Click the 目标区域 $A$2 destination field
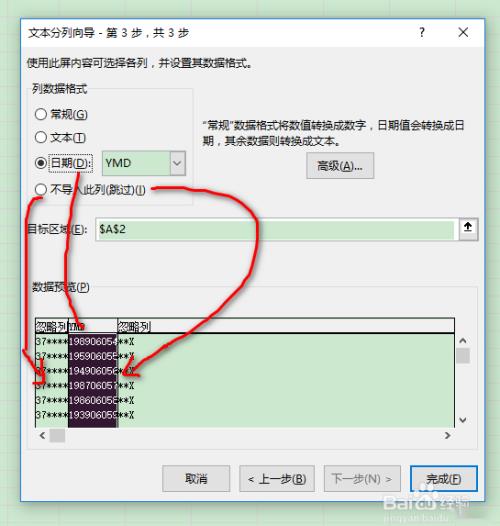The width and height of the screenshot is (500, 526). (x=277, y=229)
